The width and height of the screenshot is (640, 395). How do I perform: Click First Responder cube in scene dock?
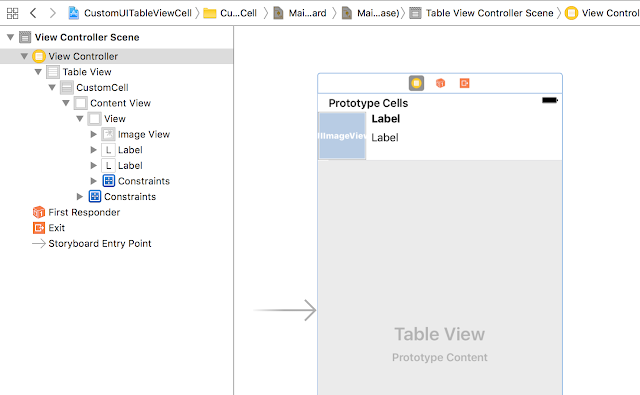(x=440, y=83)
